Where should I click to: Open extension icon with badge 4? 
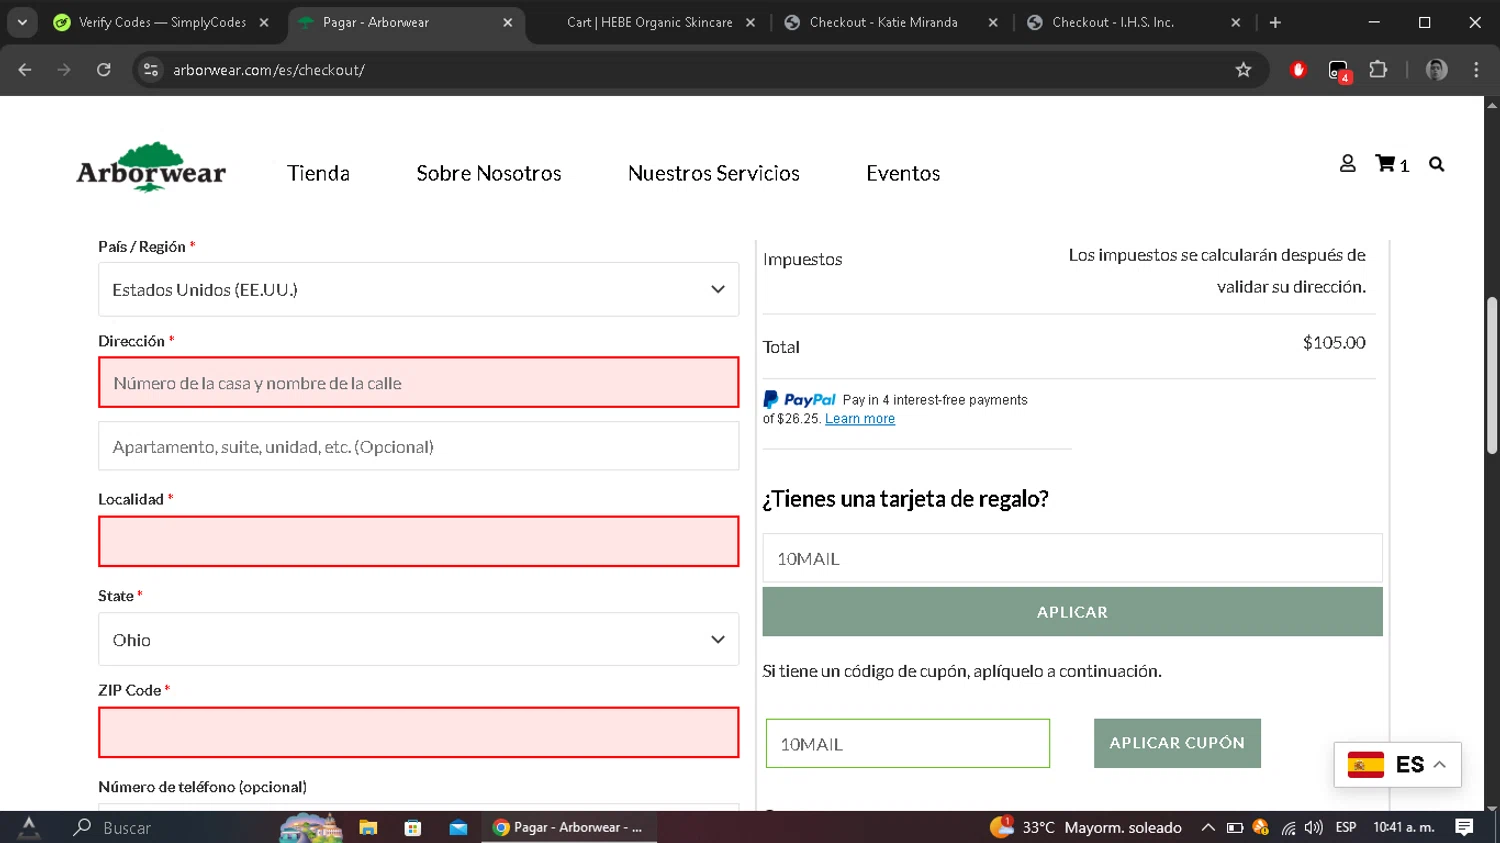pyautogui.click(x=1338, y=70)
